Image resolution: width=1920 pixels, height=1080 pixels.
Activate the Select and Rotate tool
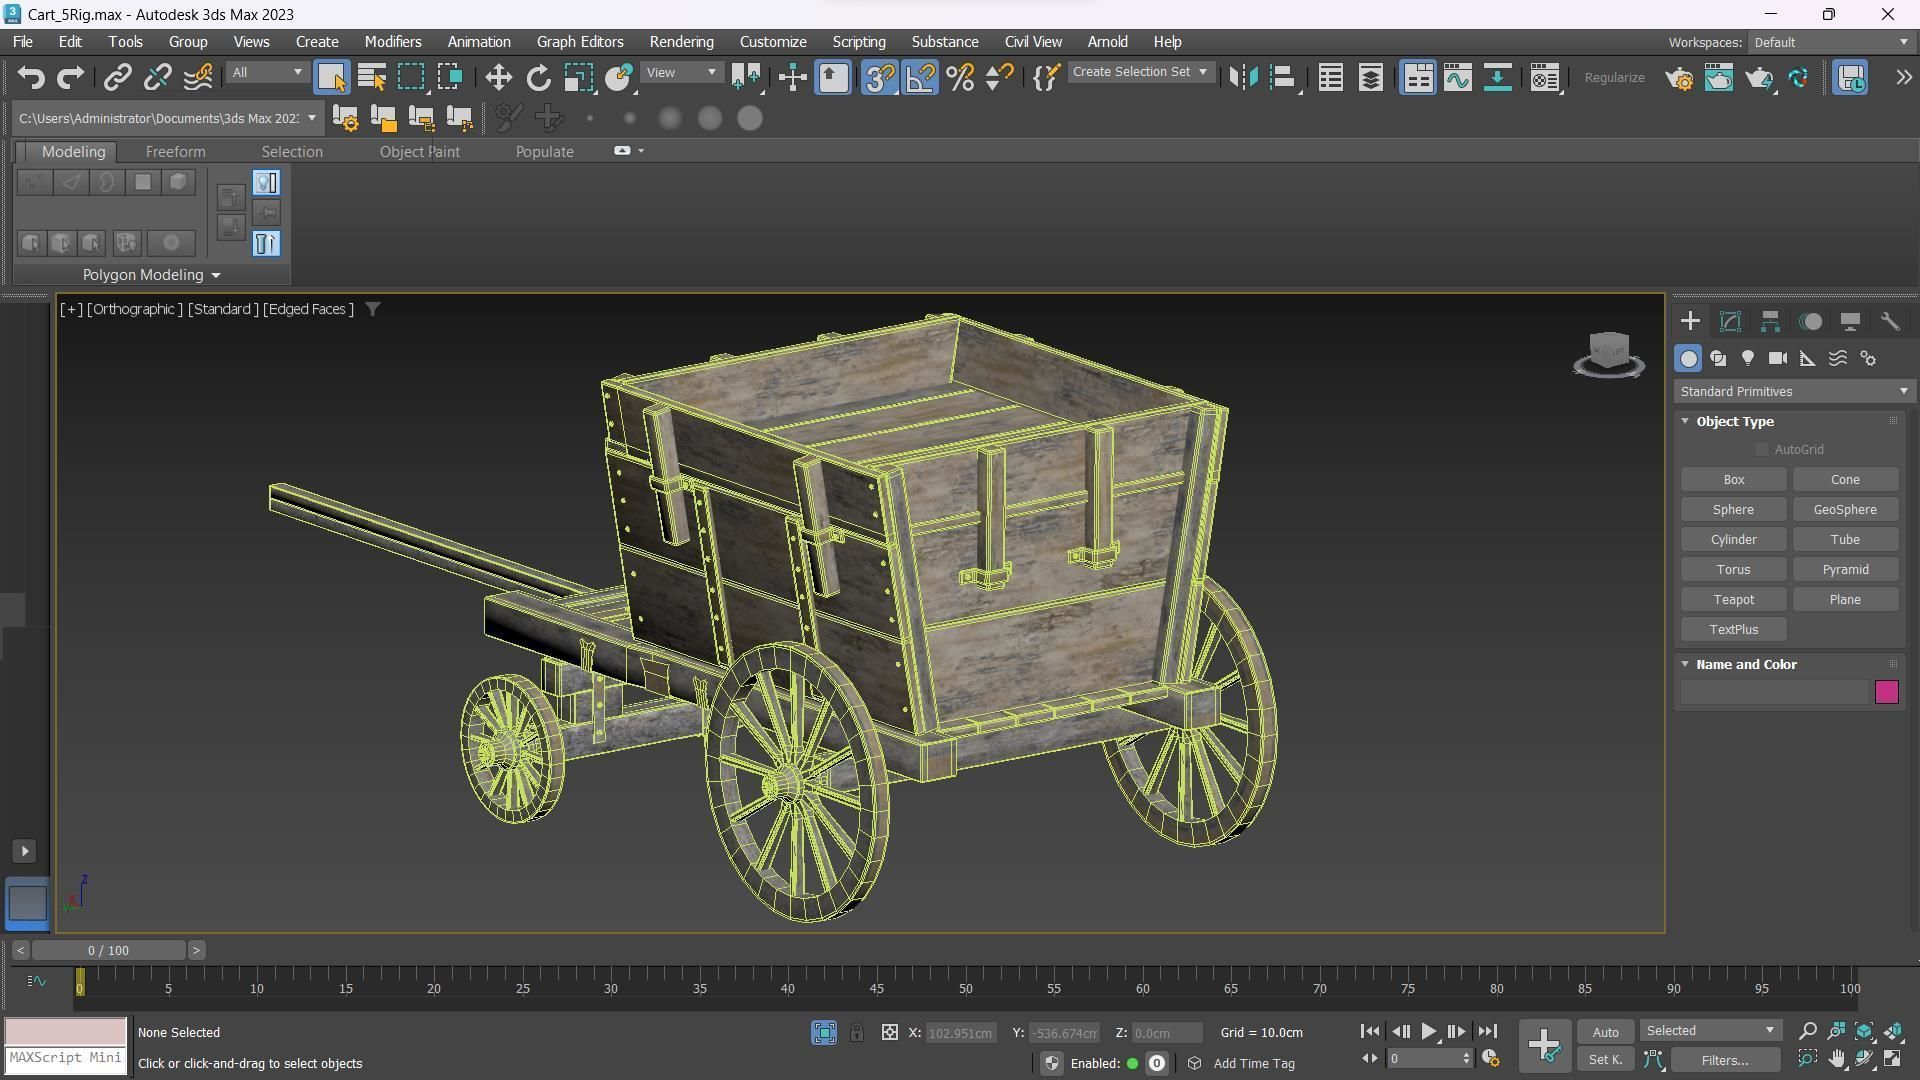pos(538,78)
